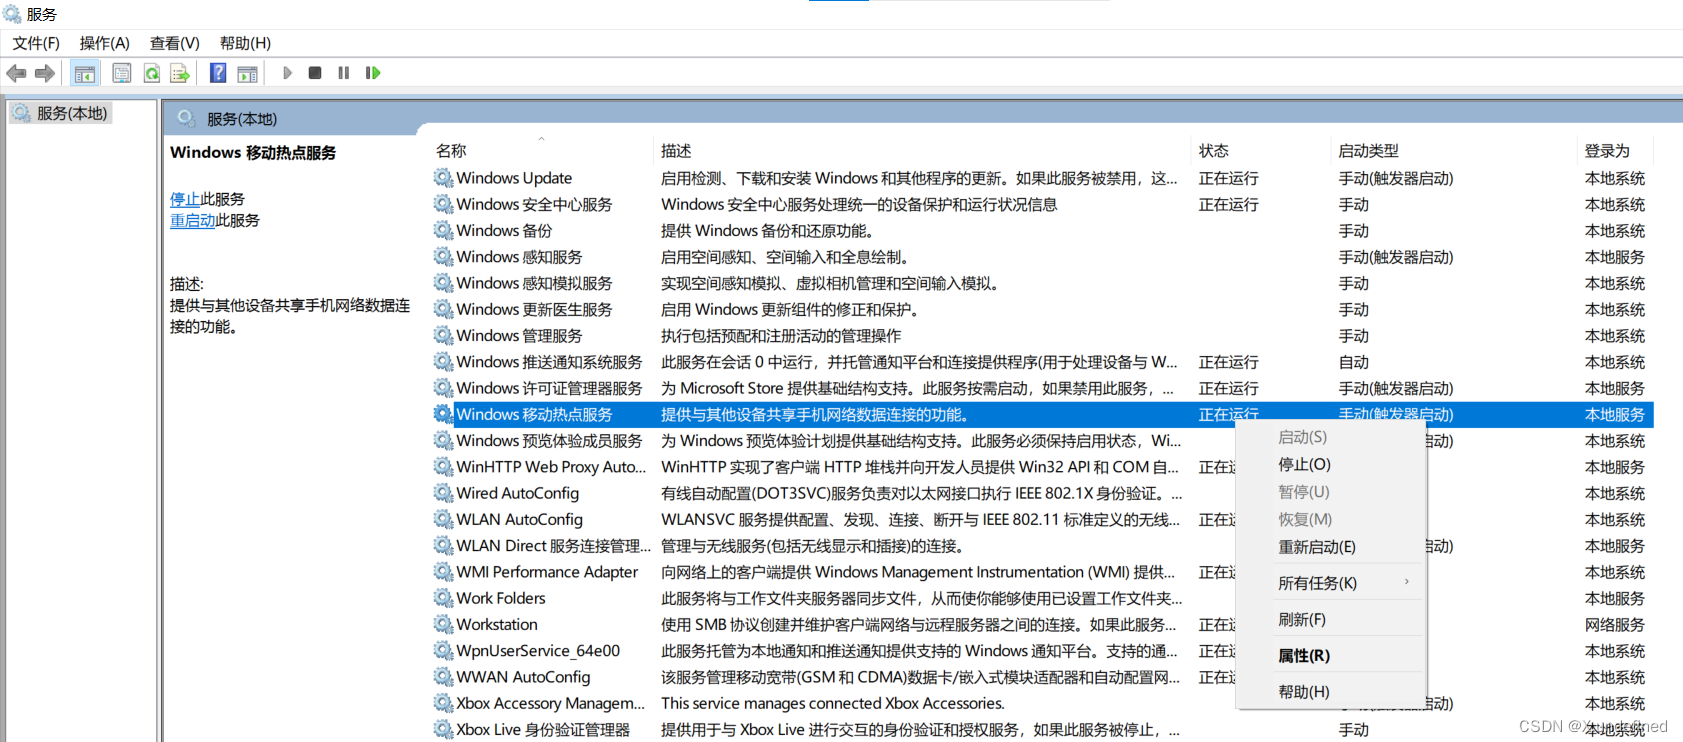Toggle the action pane toolbar icon
Screen dimensions: 1683x742
[x=247, y=73]
